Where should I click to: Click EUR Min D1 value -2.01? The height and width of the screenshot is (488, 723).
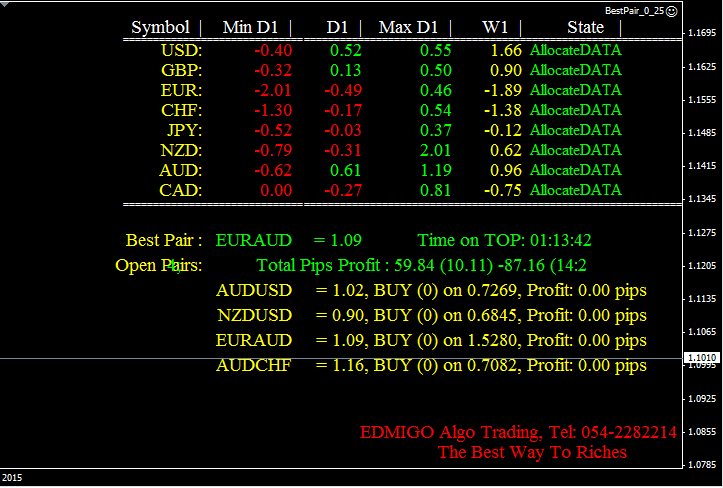(273, 90)
